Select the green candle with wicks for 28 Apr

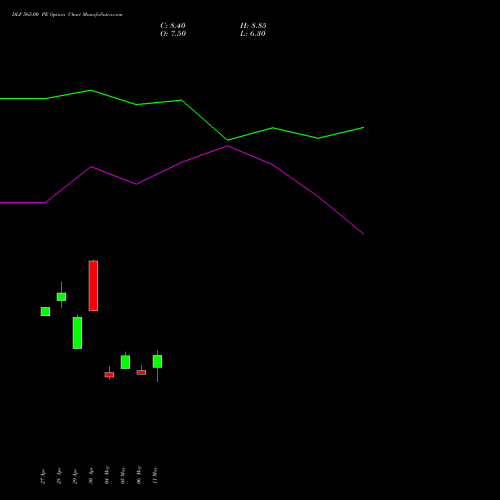pos(61,296)
